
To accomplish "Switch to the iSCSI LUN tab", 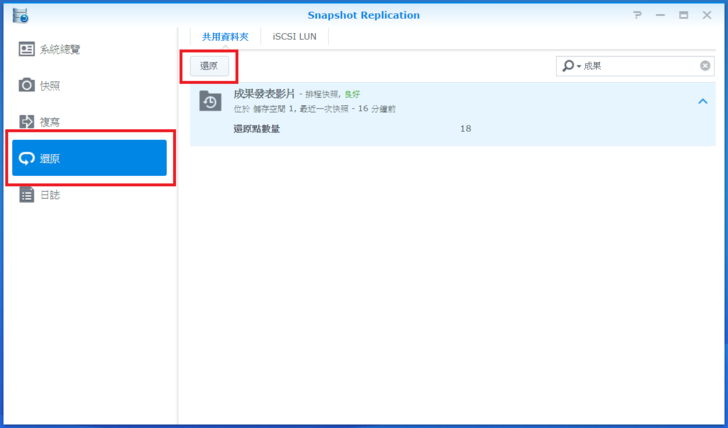I will coord(294,37).
